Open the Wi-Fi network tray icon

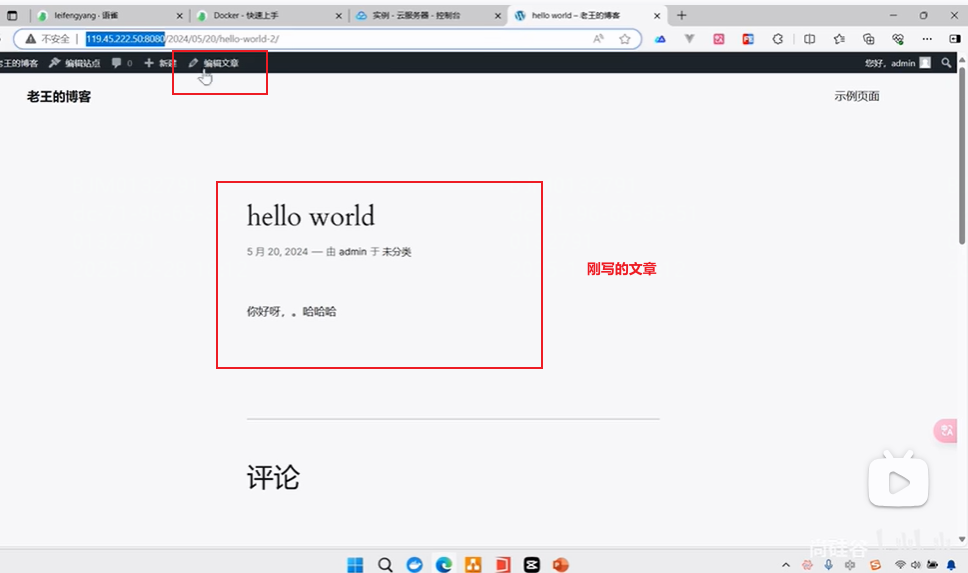900,565
